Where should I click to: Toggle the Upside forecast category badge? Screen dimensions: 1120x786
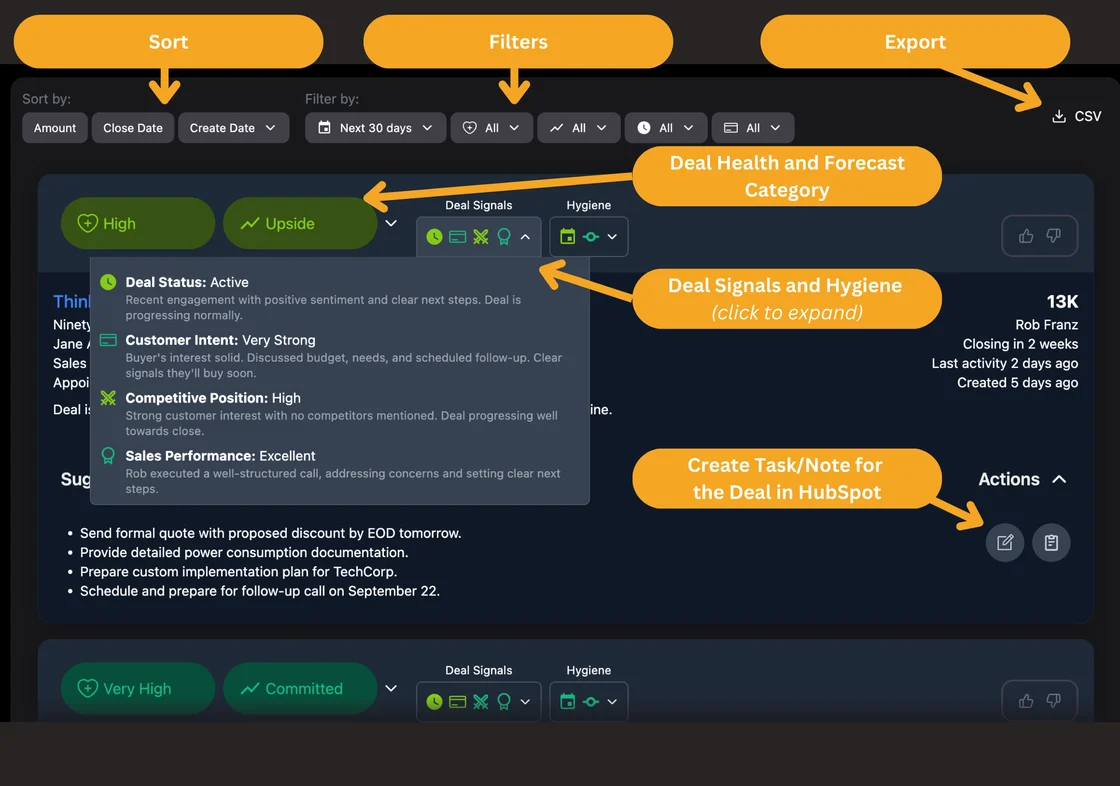[x=299, y=224]
